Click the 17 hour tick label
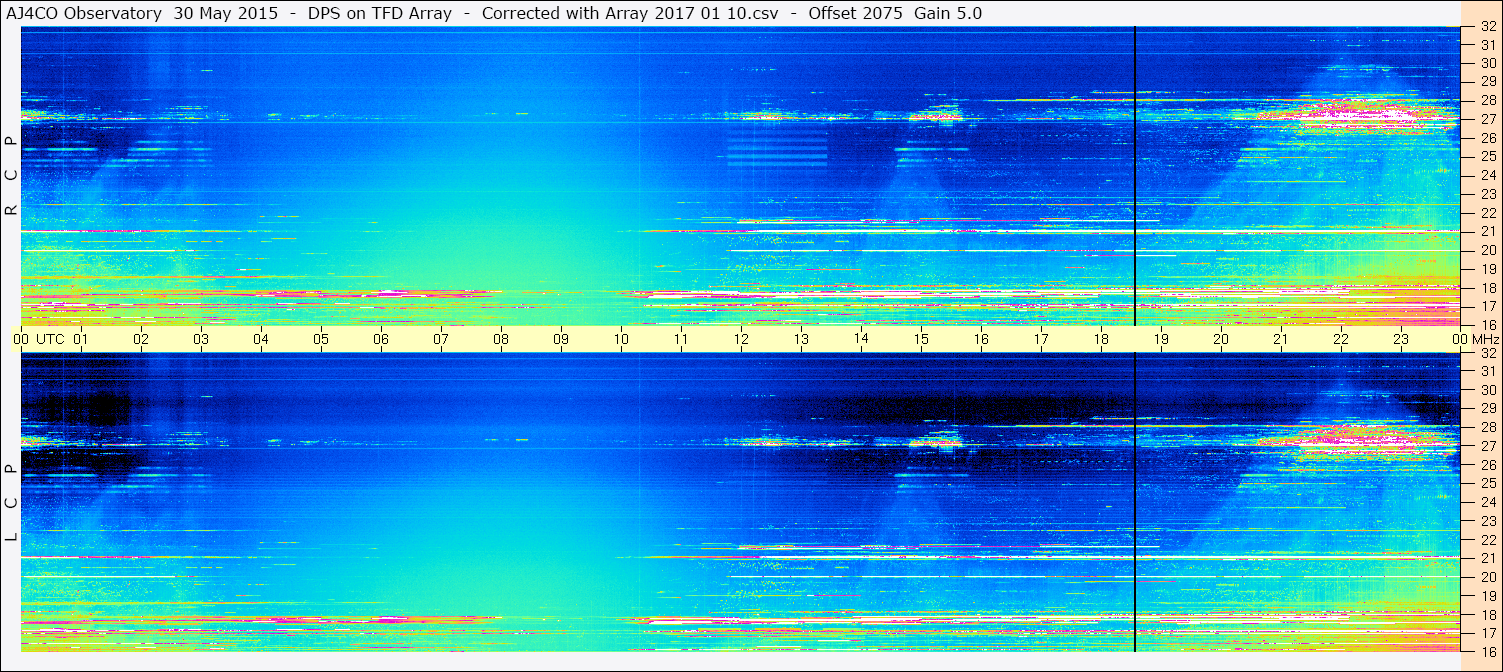Viewport: 1503px width, 672px height. click(1041, 339)
